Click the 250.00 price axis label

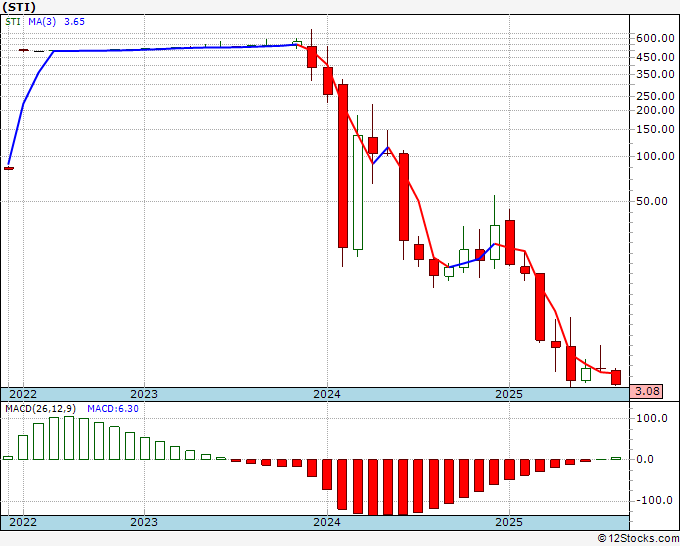point(655,96)
